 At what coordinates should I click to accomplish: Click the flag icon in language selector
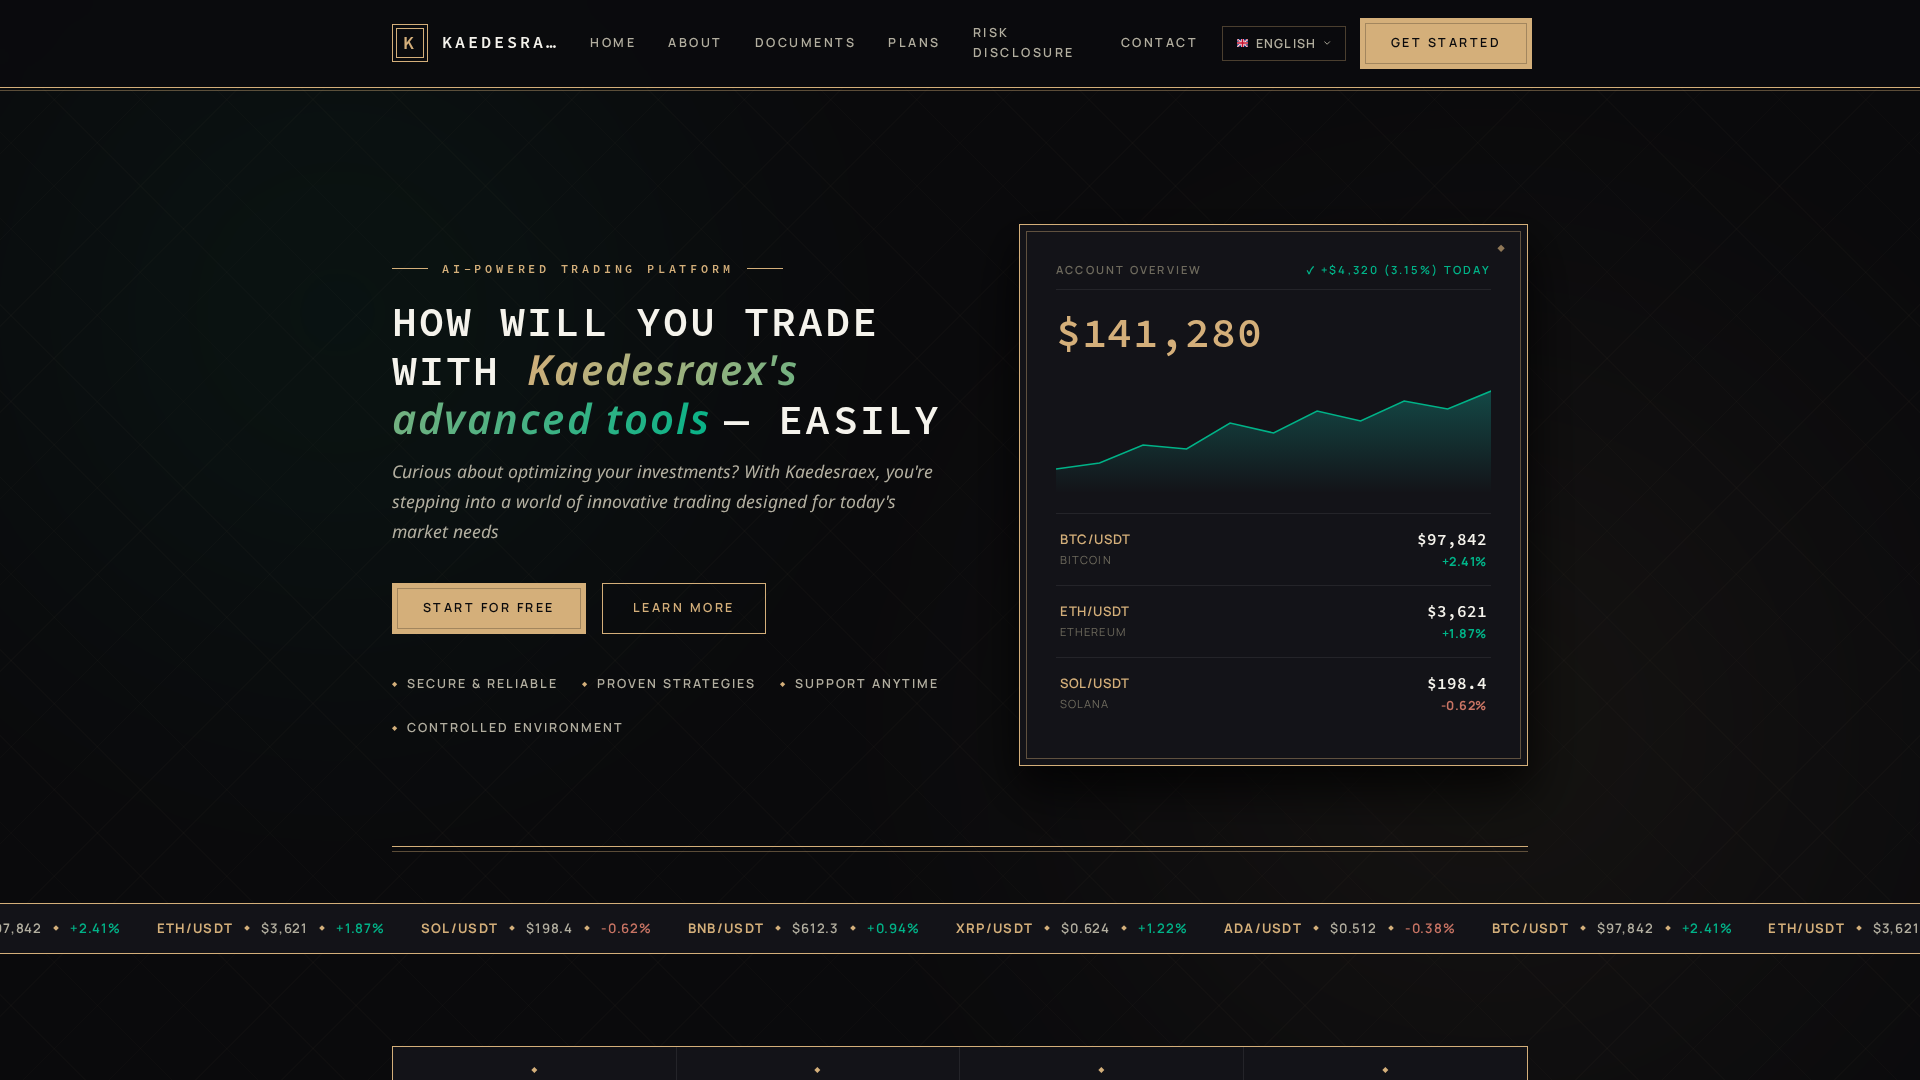pyautogui.click(x=1242, y=43)
